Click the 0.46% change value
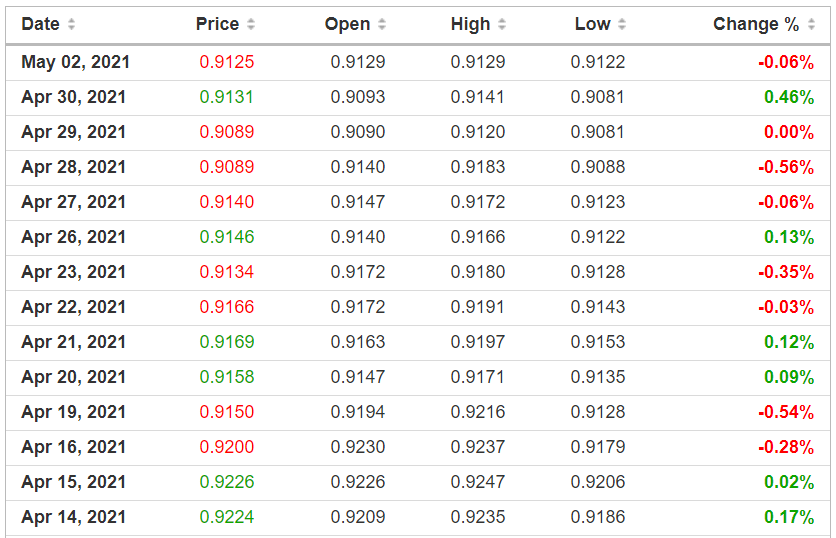Screen dimensions: 836x538 pos(788,97)
